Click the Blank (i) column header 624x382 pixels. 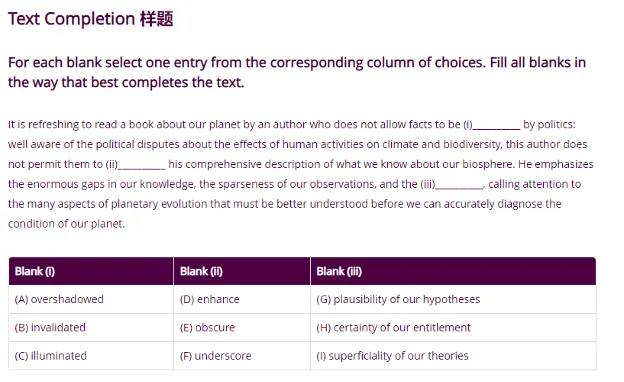pos(91,271)
